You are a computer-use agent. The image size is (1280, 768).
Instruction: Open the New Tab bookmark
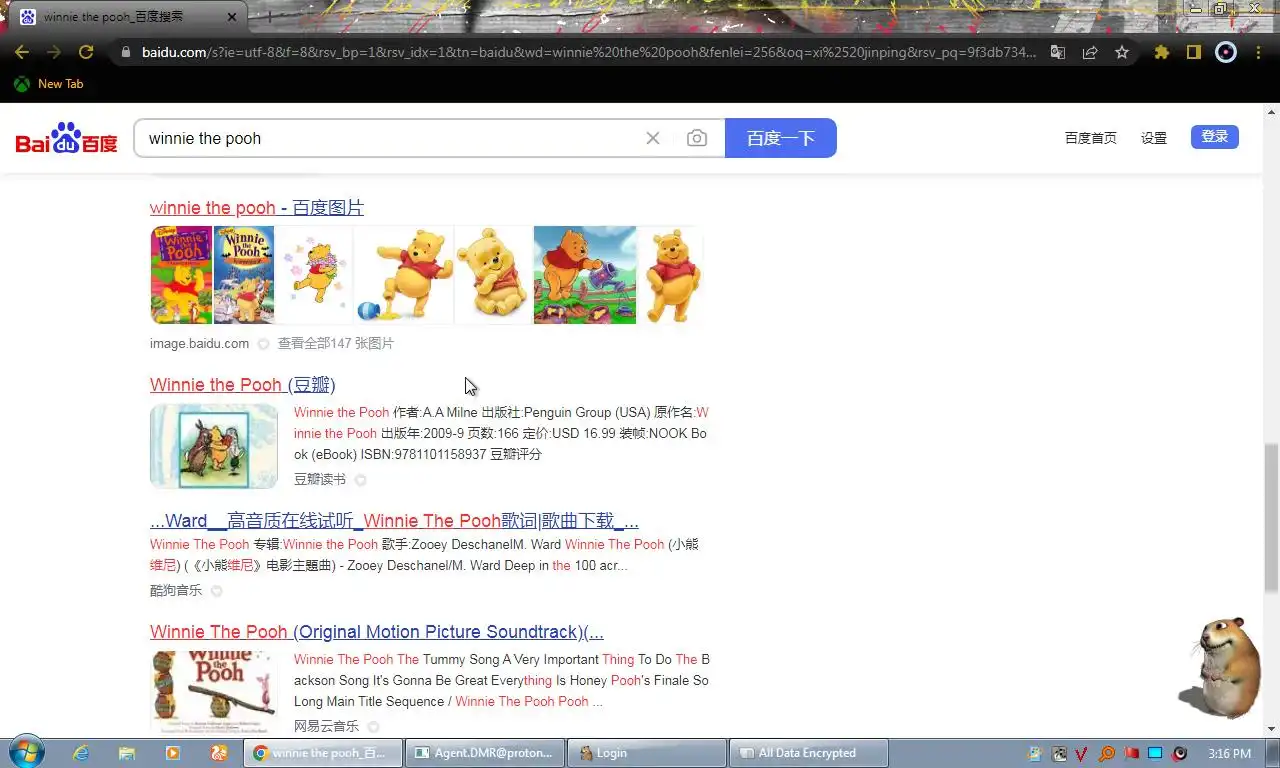pyautogui.click(x=48, y=84)
